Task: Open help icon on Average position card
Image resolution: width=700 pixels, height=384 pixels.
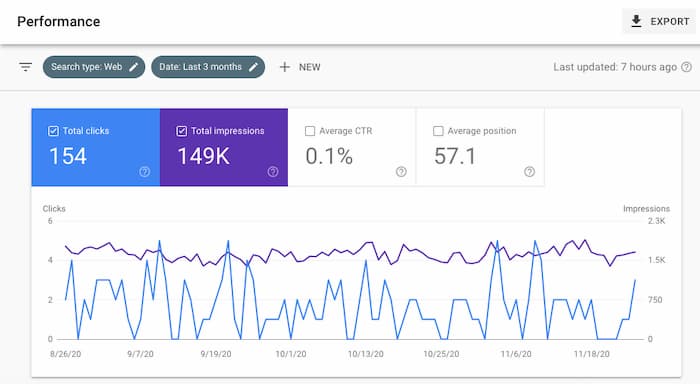Action: (529, 171)
